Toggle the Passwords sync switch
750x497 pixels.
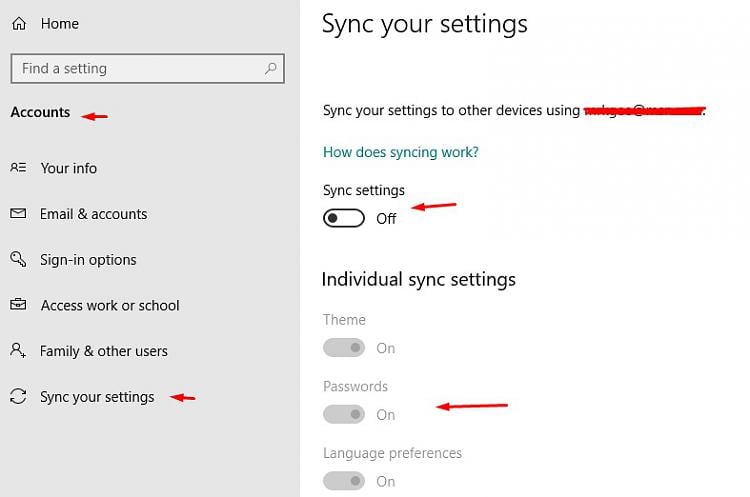coord(343,414)
